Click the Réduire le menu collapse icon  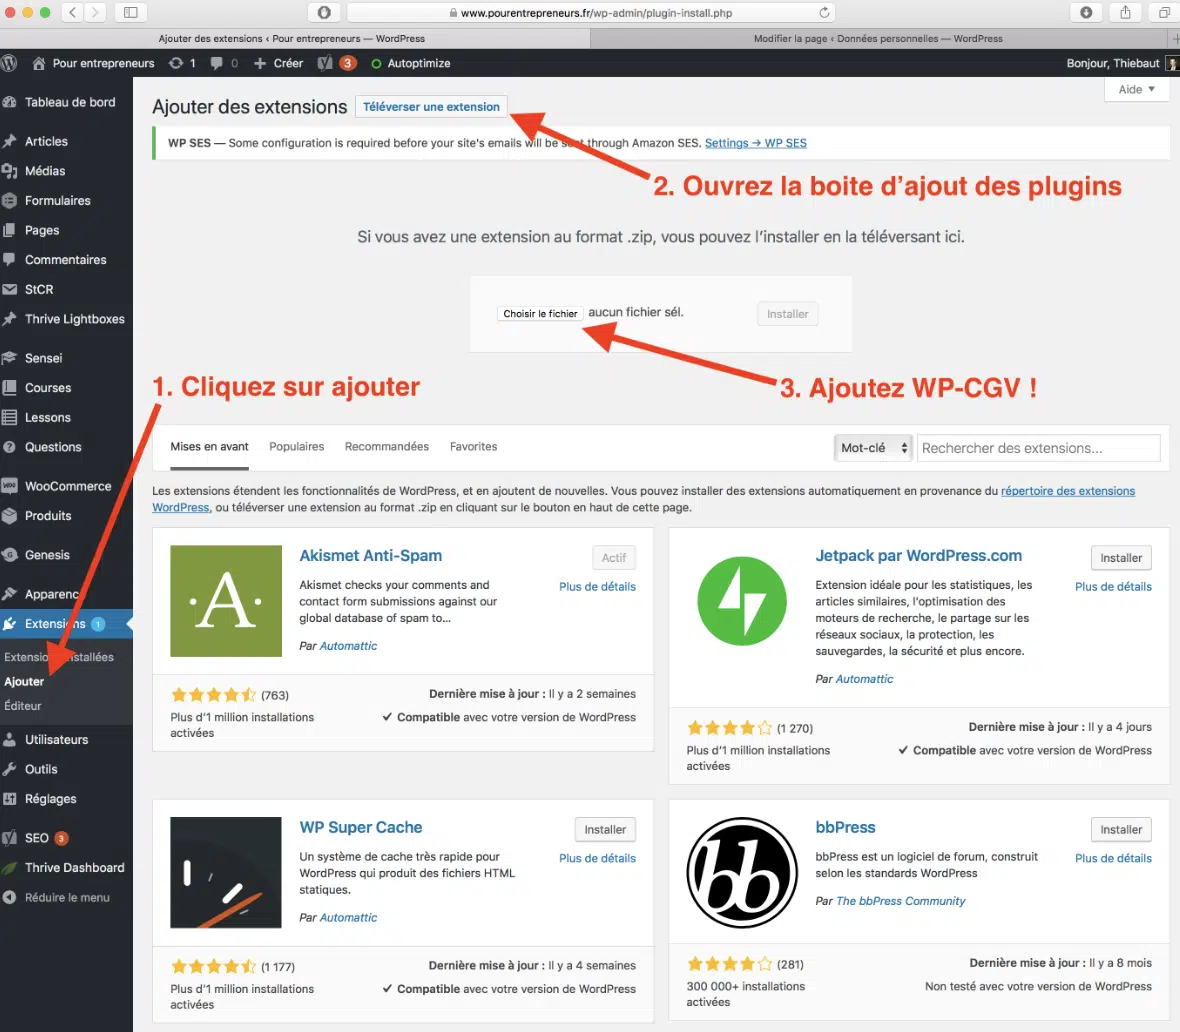(x=10, y=897)
